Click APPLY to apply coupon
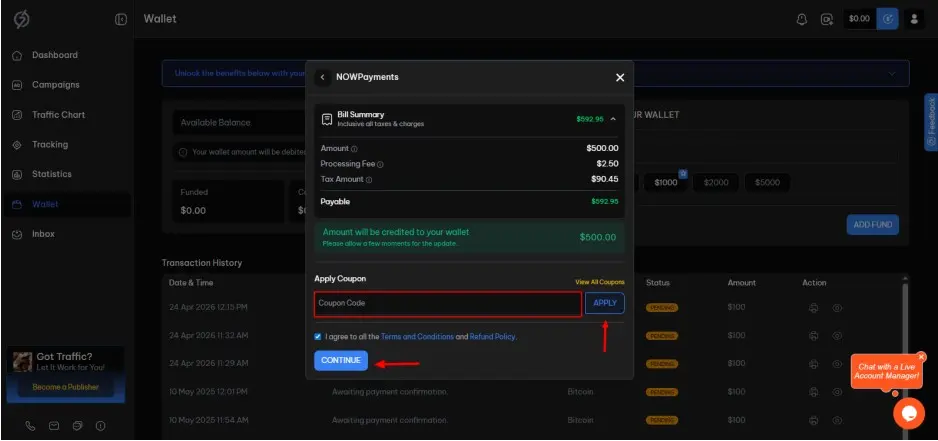This screenshot has height=441, width=938. pos(605,303)
